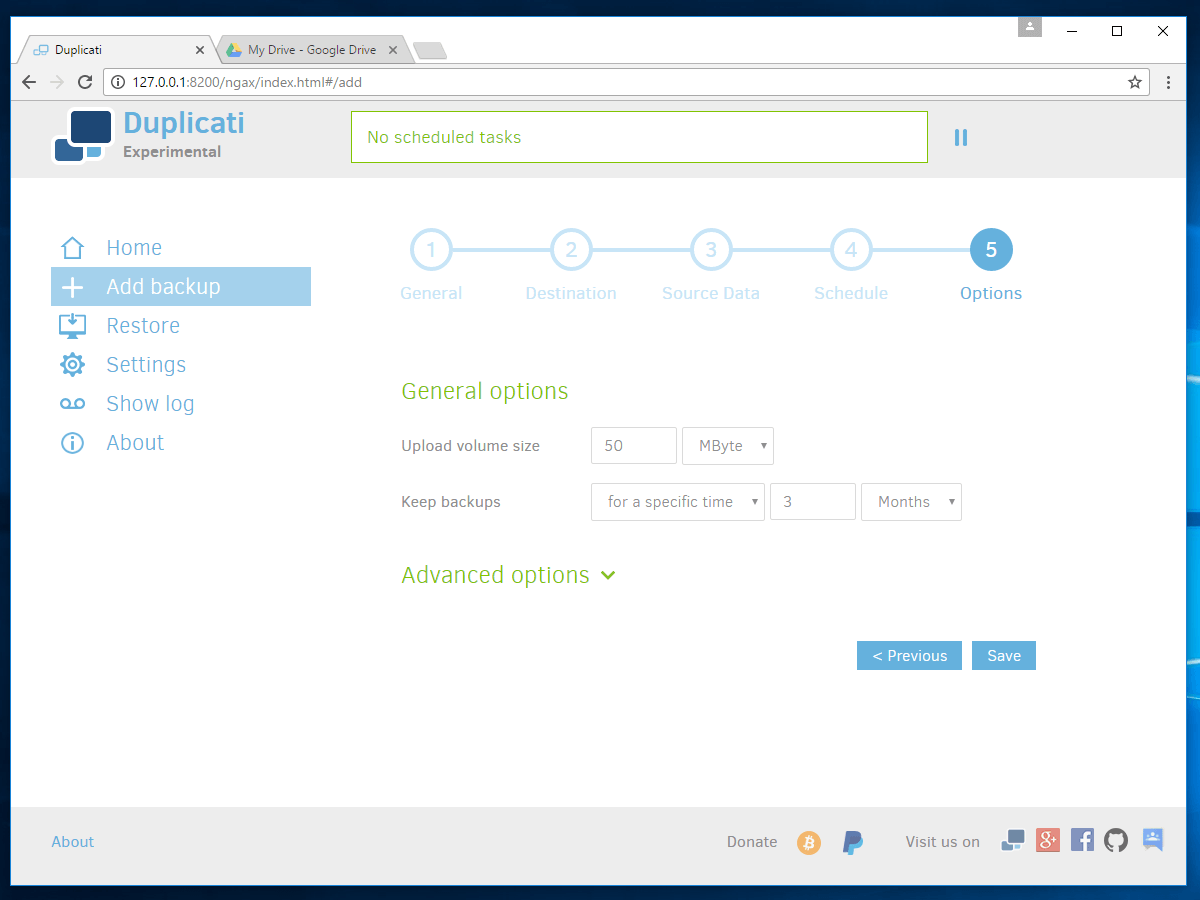Image resolution: width=1200 pixels, height=900 pixels.
Task: Click the Save button
Action: tap(1003, 656)
